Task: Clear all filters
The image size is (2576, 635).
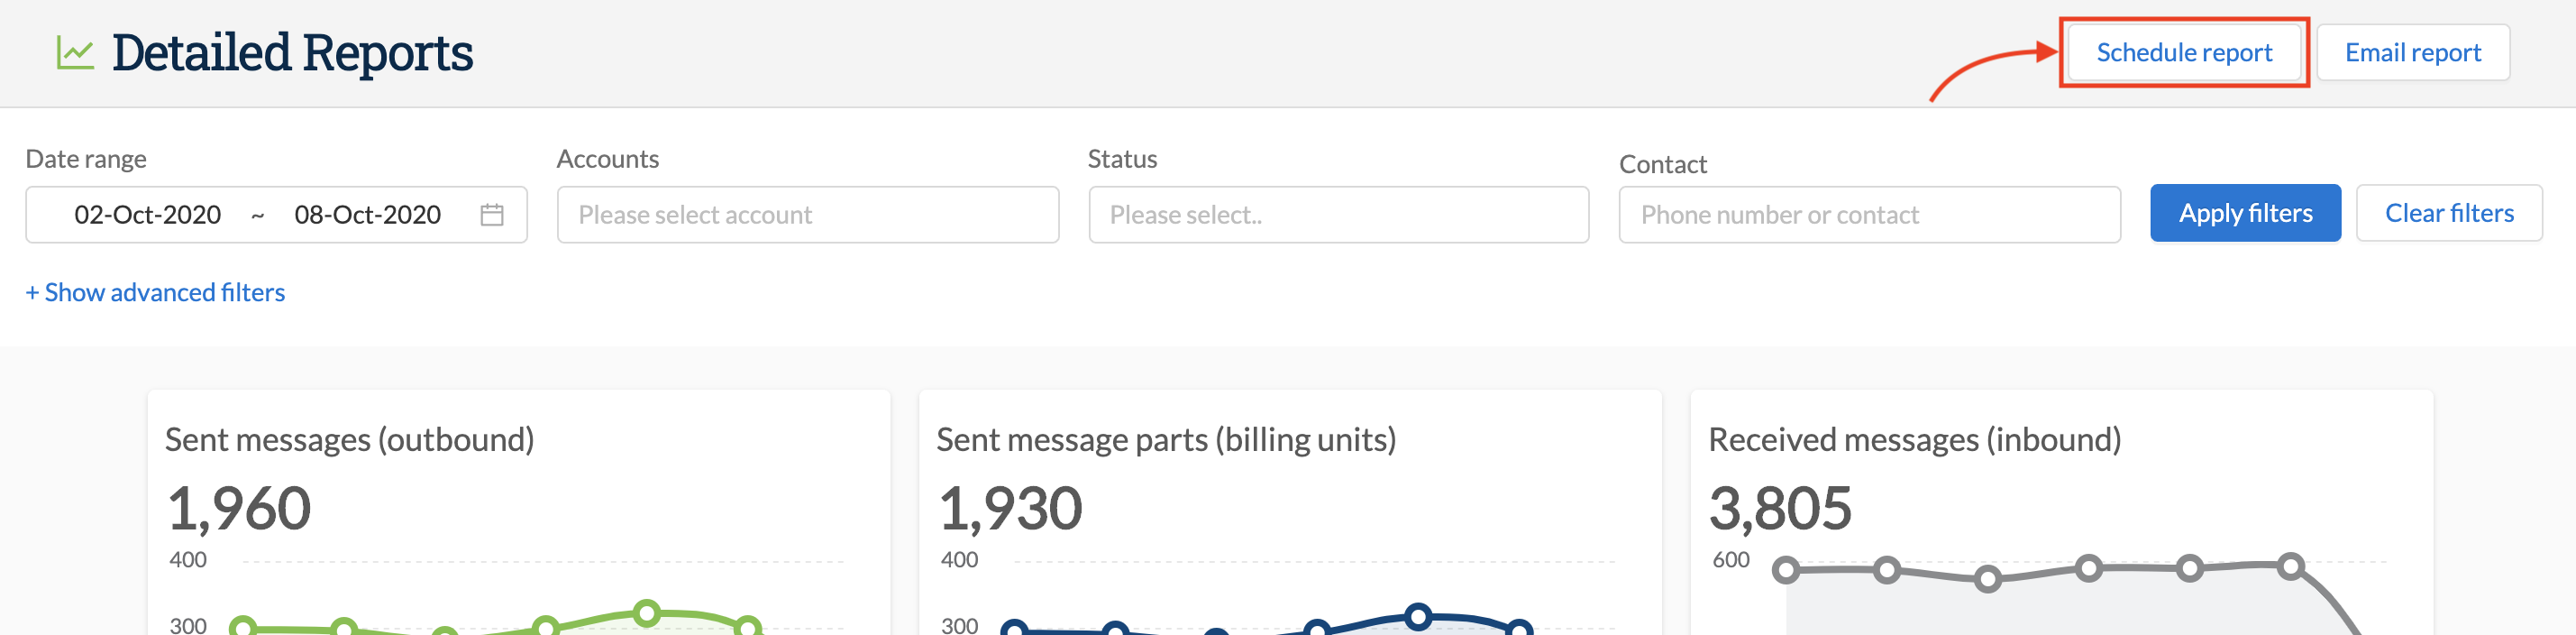Action: pos(2450,213)
